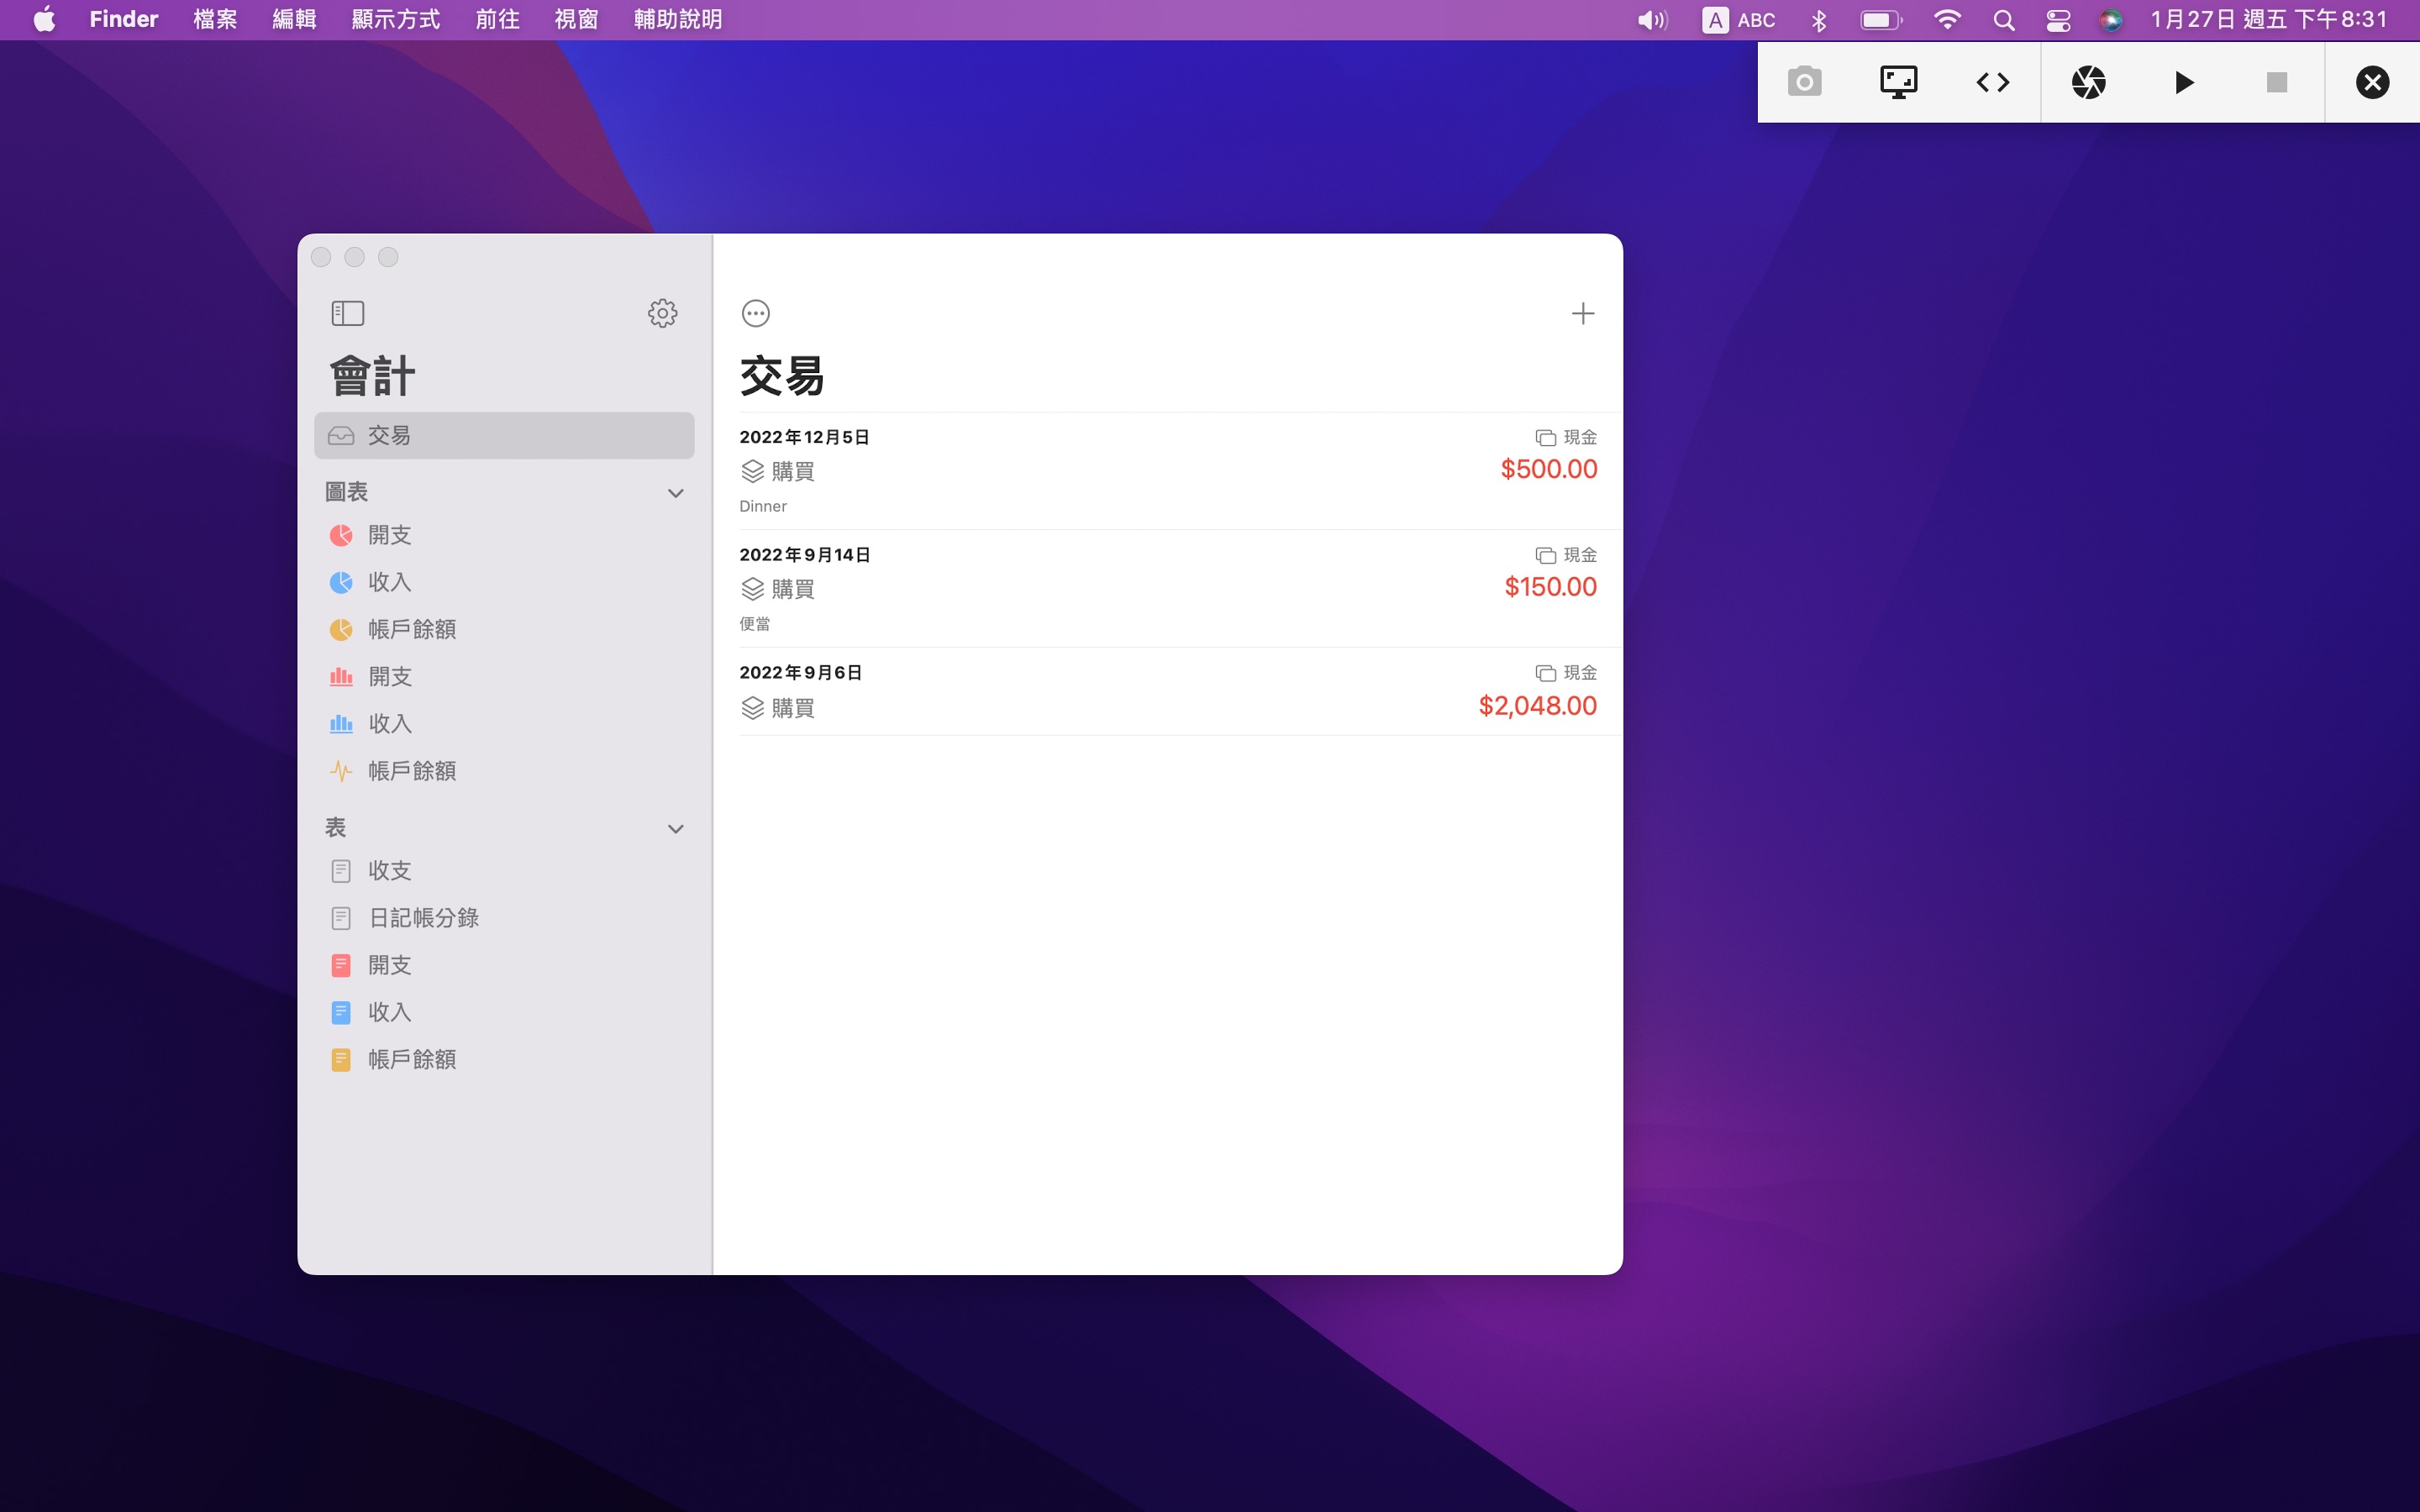Open the blue bar chart 收入
This screenshot has width=2420, height=1512.
pos(389,724)
